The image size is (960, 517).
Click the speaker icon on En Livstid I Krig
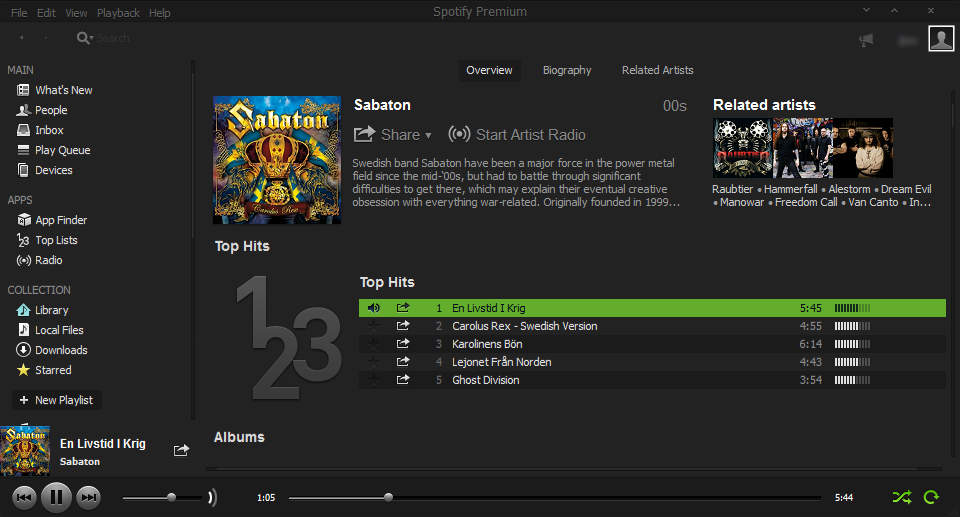(x=374, y=308)
